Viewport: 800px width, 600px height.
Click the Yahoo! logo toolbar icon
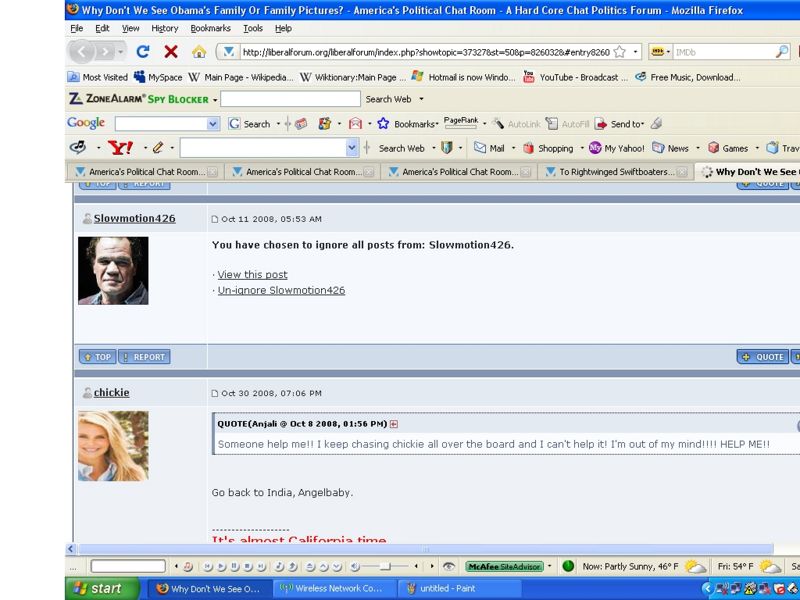[x=121, y=148]
